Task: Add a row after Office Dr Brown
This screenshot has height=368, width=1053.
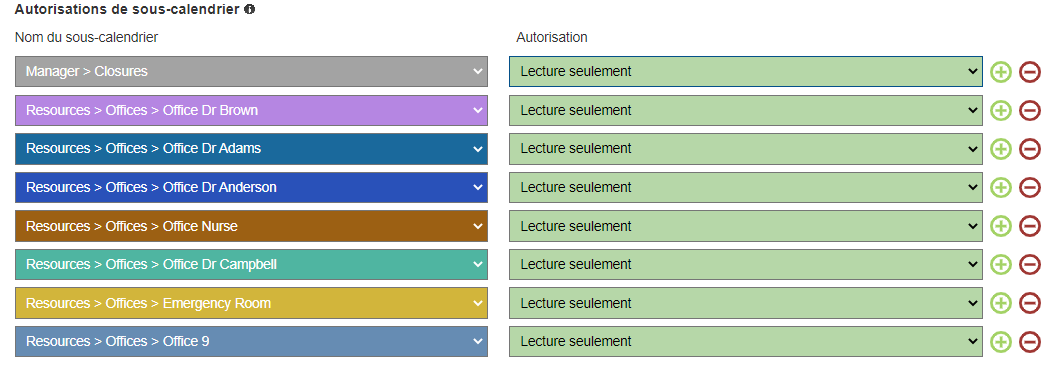Action: coord(1001,110)
